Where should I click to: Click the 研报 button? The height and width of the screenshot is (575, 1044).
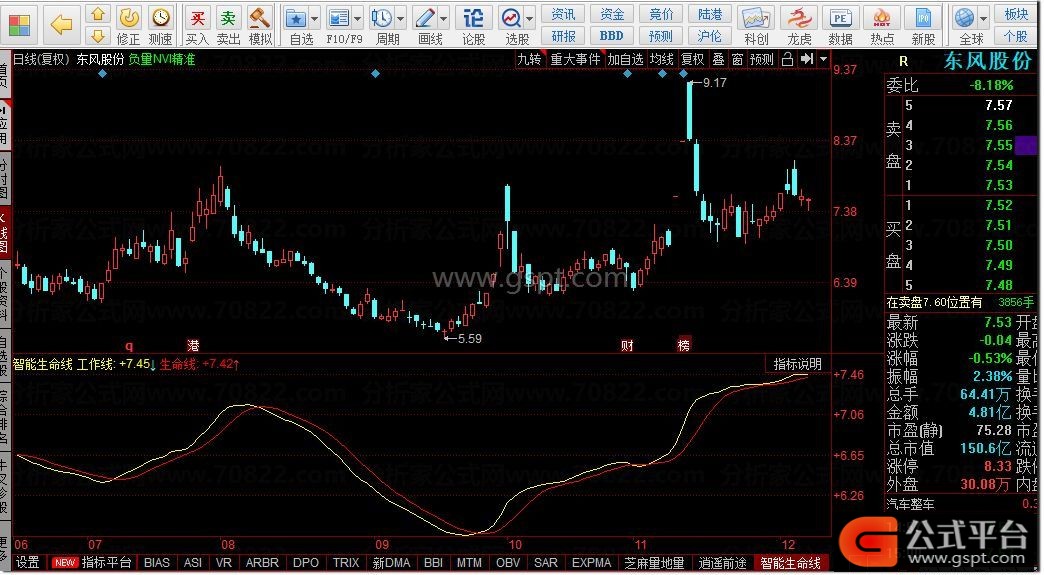coord(563,36)
